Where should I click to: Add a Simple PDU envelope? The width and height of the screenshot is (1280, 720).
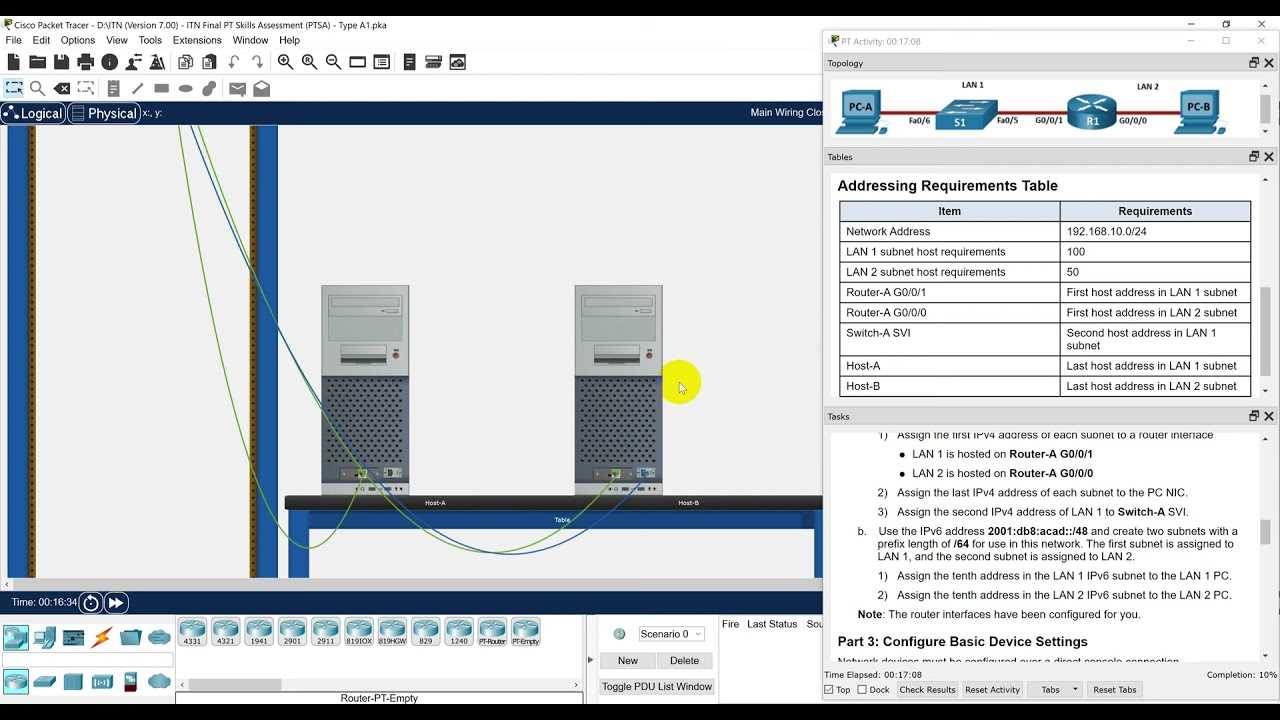coord(237,88)
